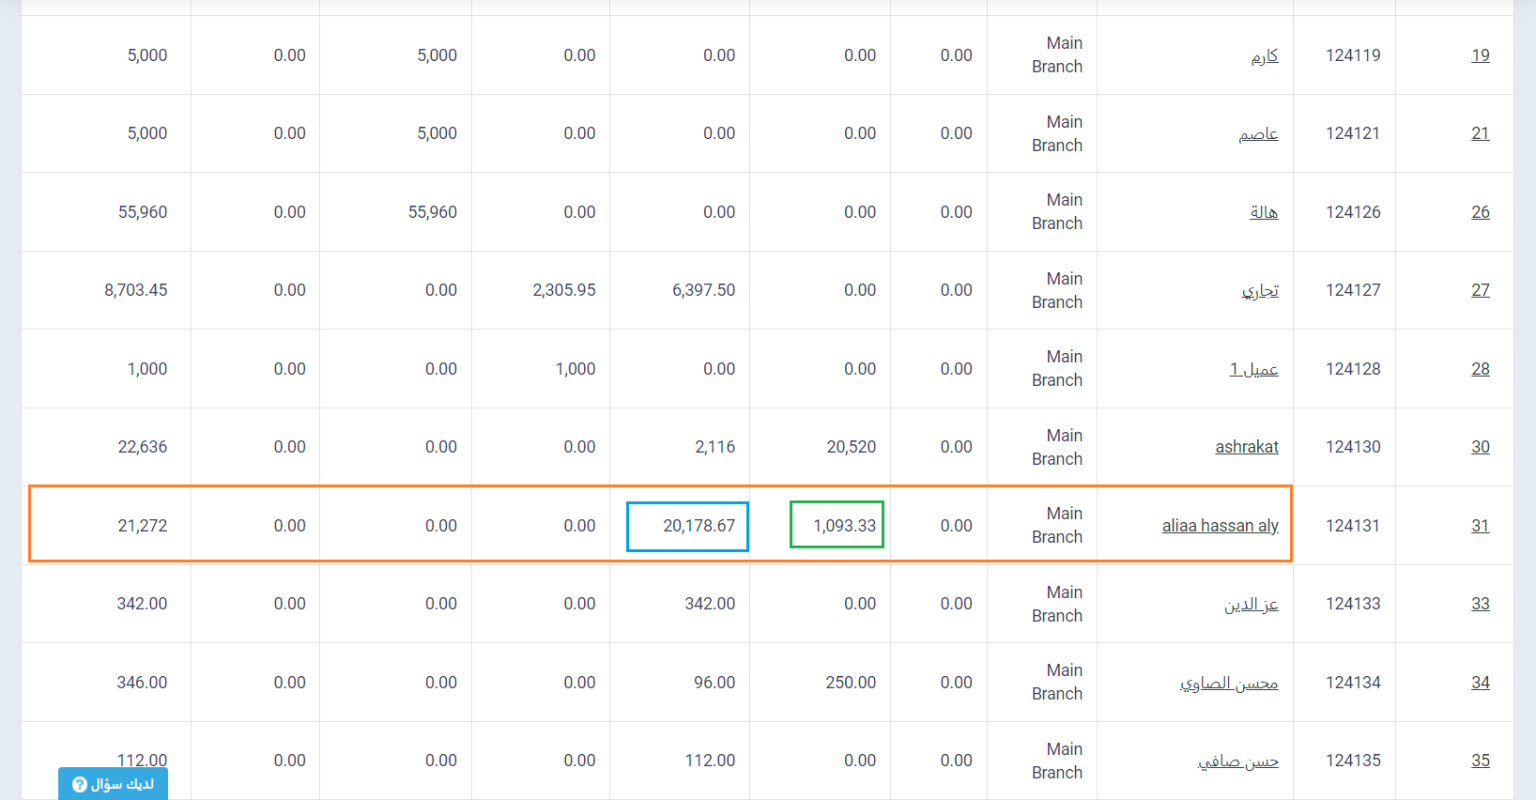Open client link 'عز الدين'
1536x800 pixels.
tap(1252, 604)
